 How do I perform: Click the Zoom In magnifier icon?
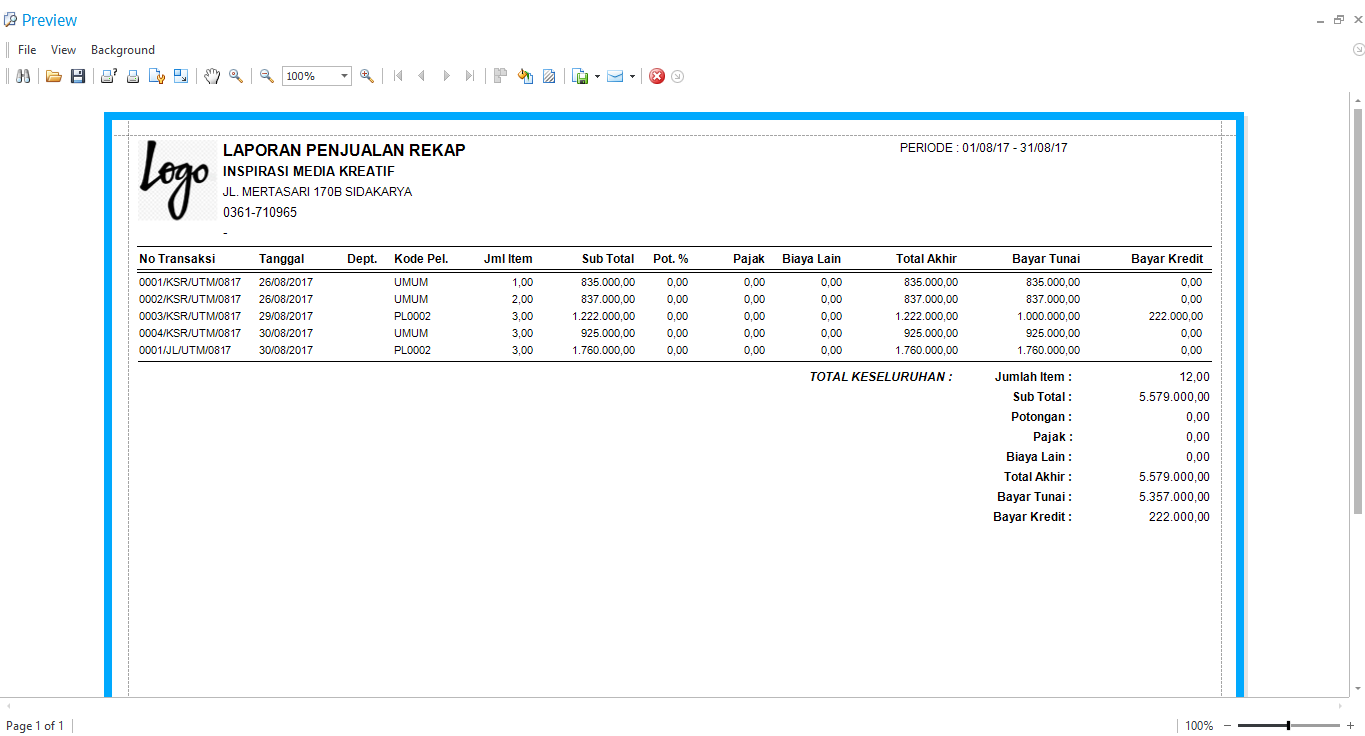coord(367,76)
